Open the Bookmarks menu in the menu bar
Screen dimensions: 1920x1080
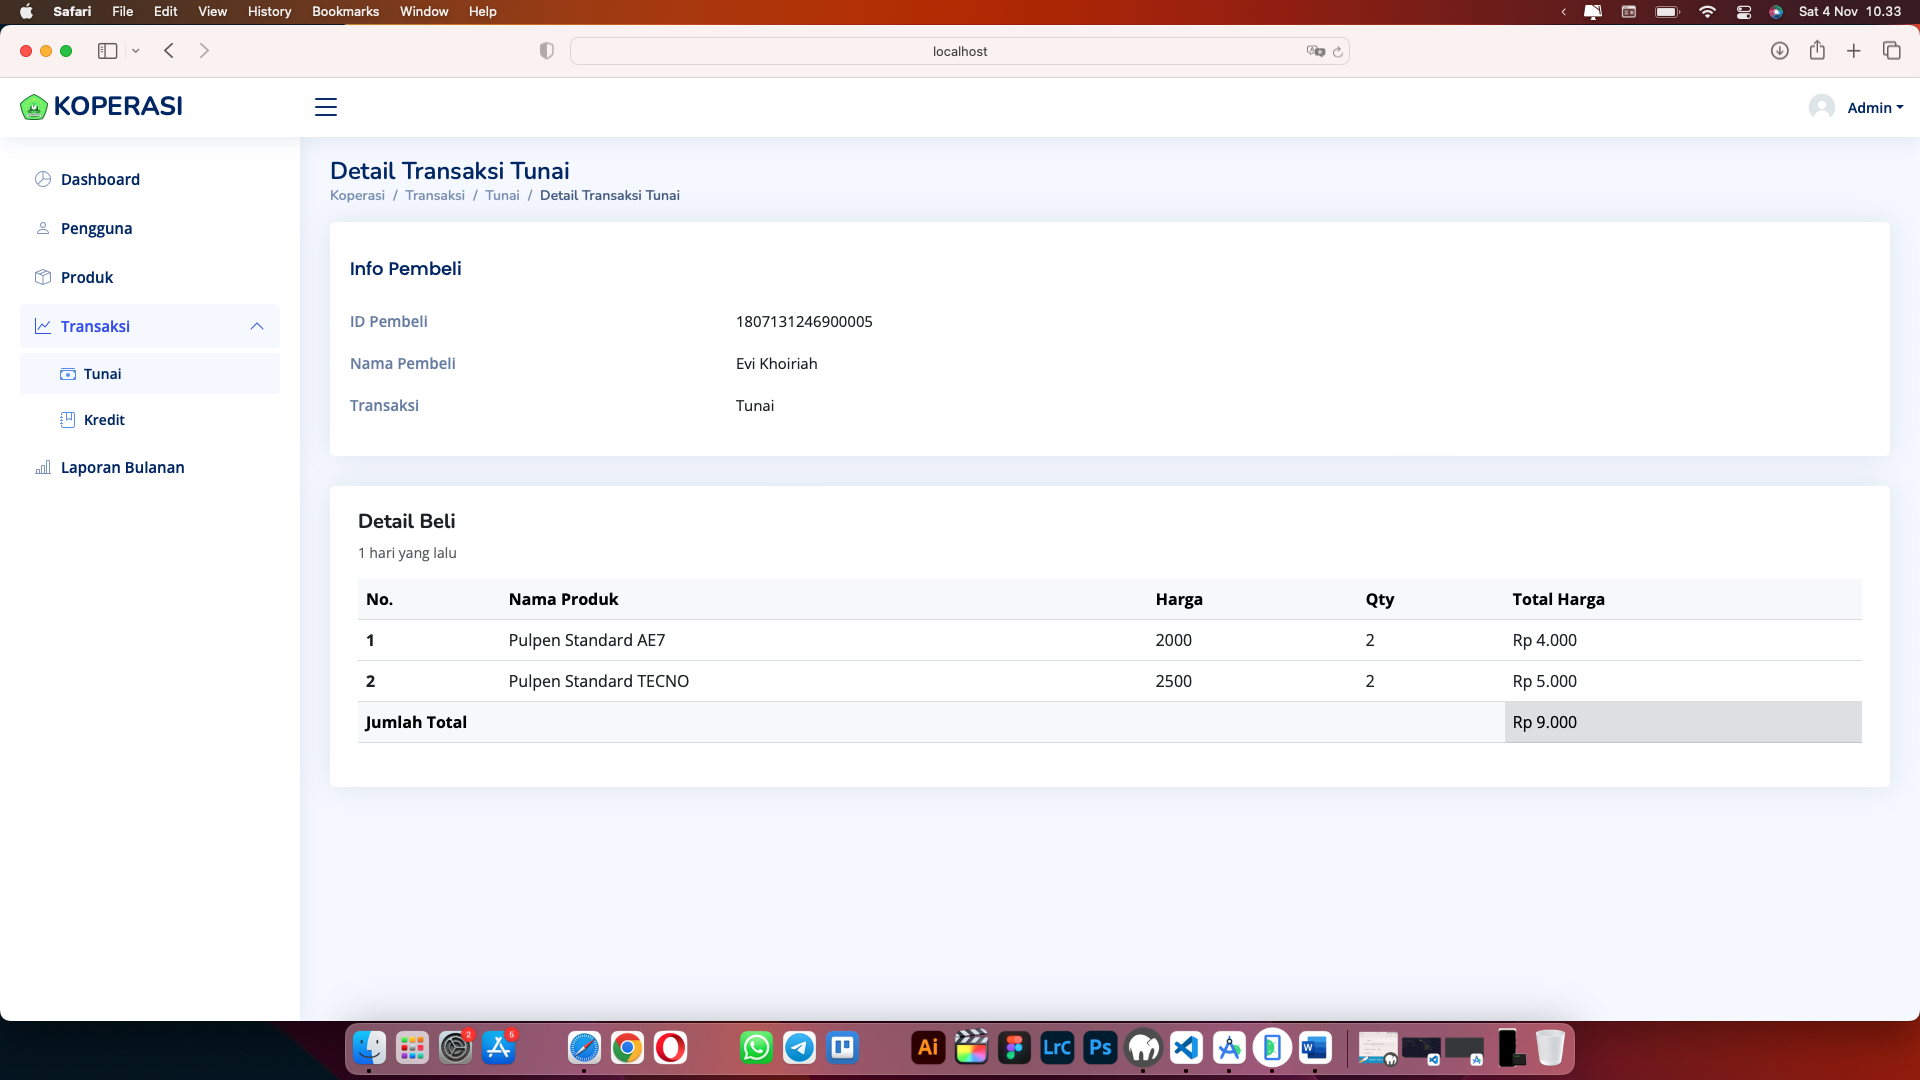point(345,11)
